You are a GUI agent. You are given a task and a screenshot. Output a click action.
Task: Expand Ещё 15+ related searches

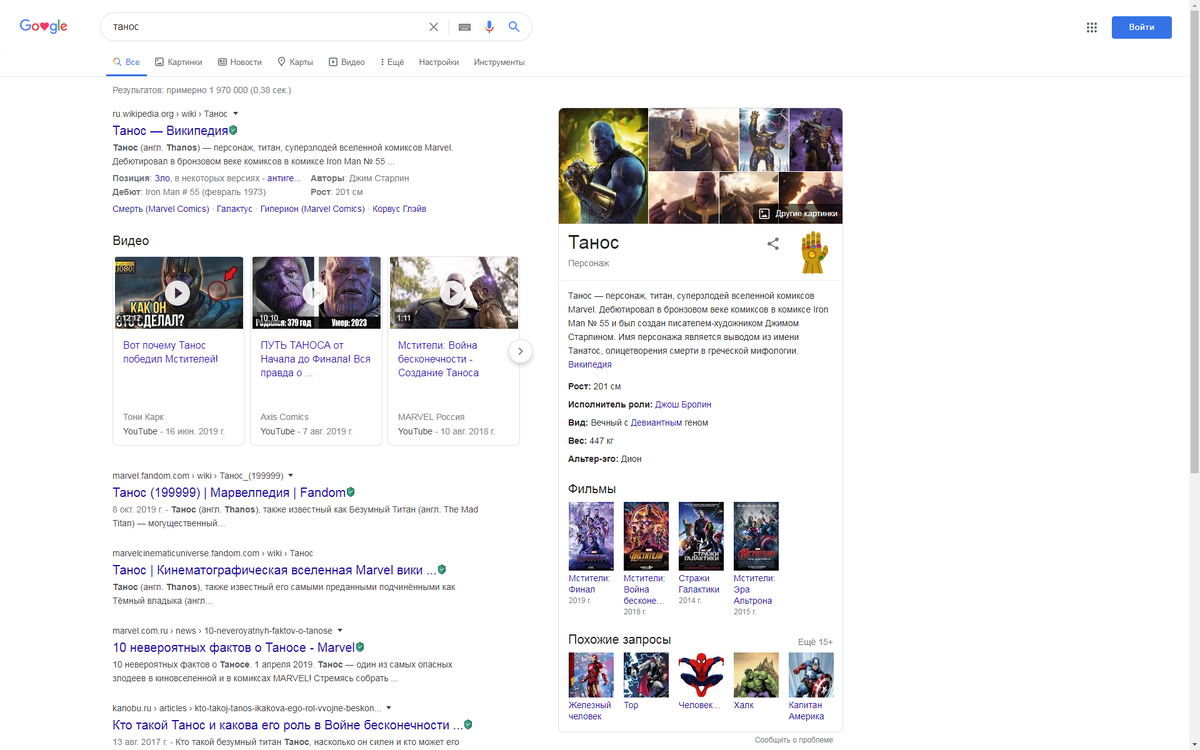[815, 642]
